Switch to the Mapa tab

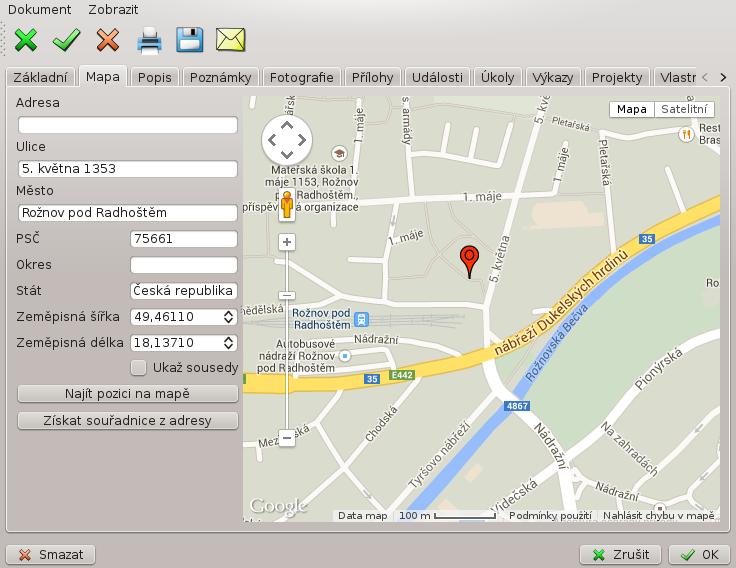[103, 77]
